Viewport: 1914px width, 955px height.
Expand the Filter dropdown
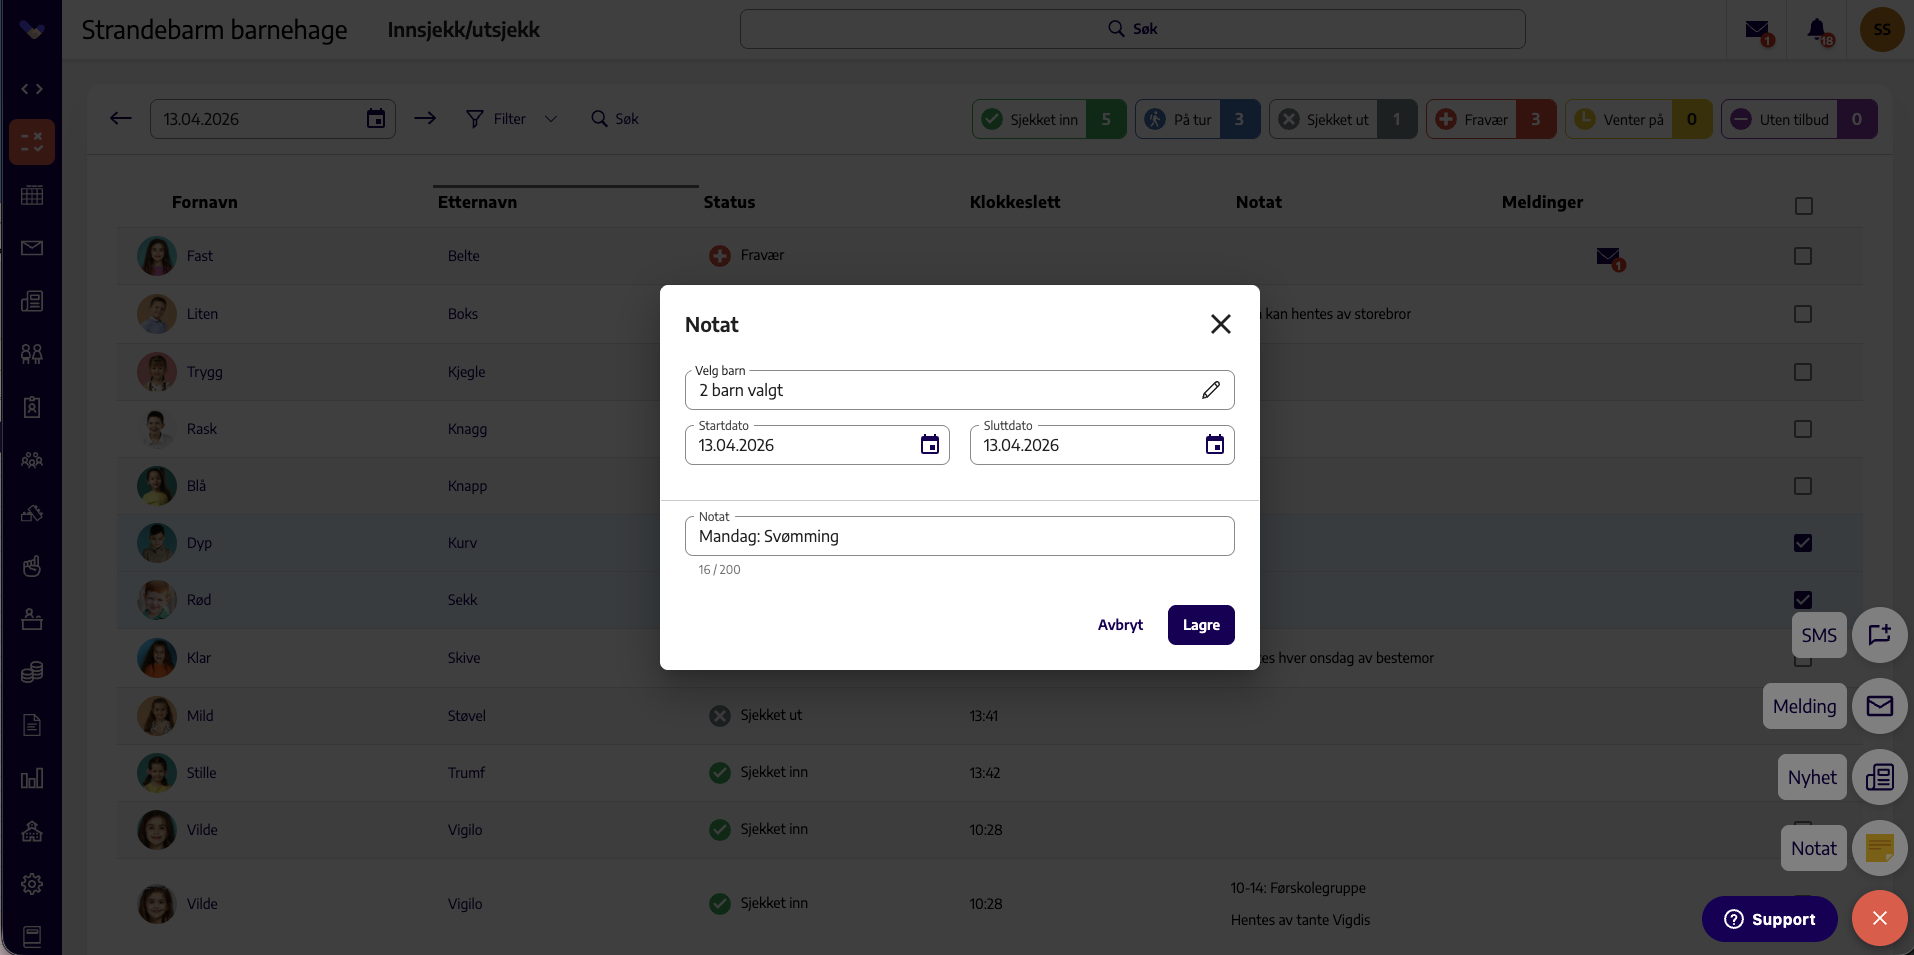pos(511,119)
